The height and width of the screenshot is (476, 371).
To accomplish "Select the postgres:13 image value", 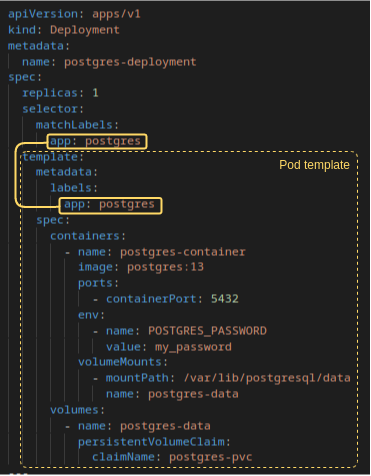I will 165,267.
